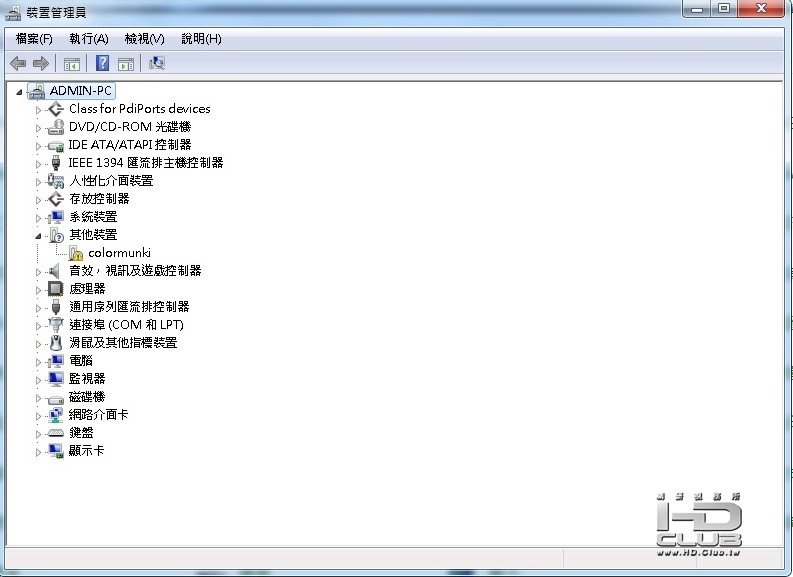Click the 存放控制器 icon
Image resolution: width=793 pixels, height=577 pixels.
(x=56, y=199)
